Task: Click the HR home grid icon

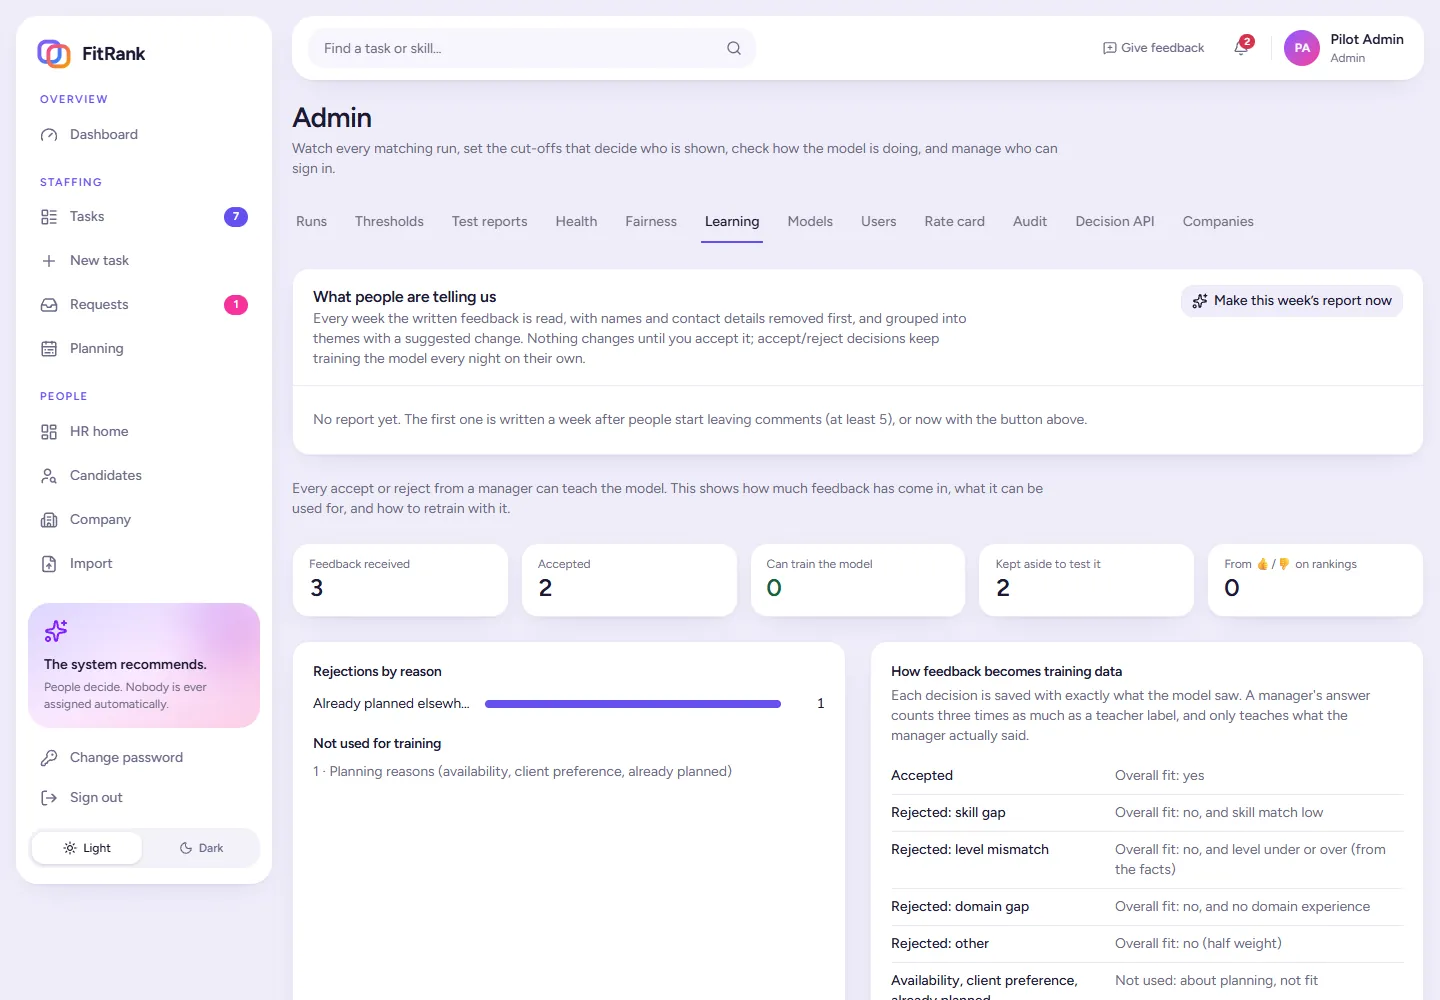Action: [x=49, y=432]
